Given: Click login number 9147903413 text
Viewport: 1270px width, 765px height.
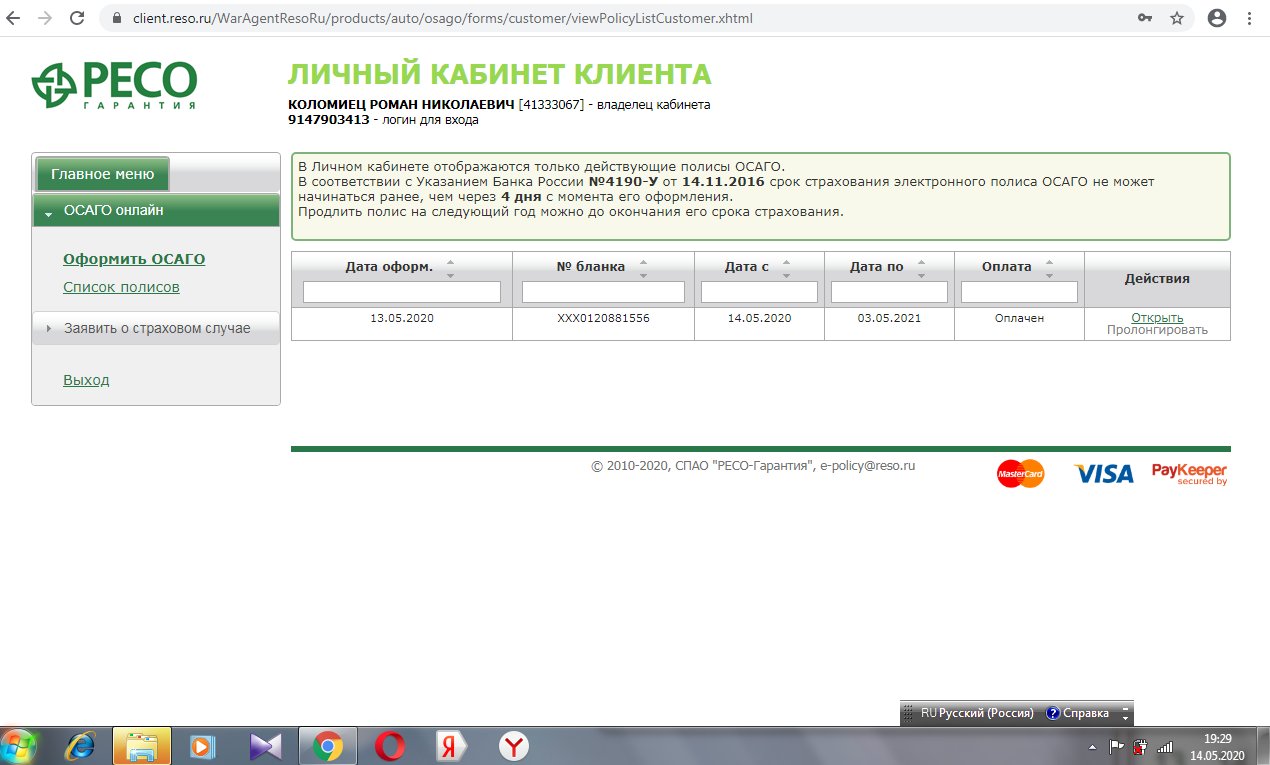Looking at the screenshot, I should click(329, 120).
